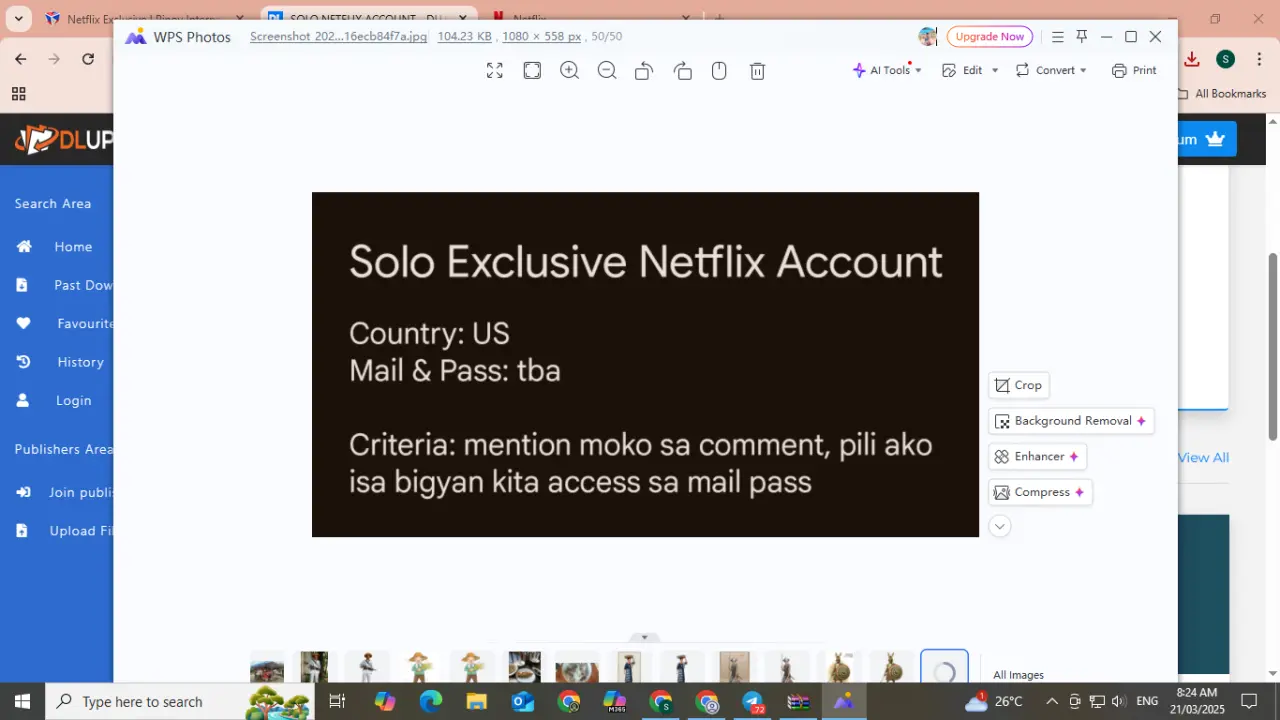Show hidden system tray icons

[1052, 701]
